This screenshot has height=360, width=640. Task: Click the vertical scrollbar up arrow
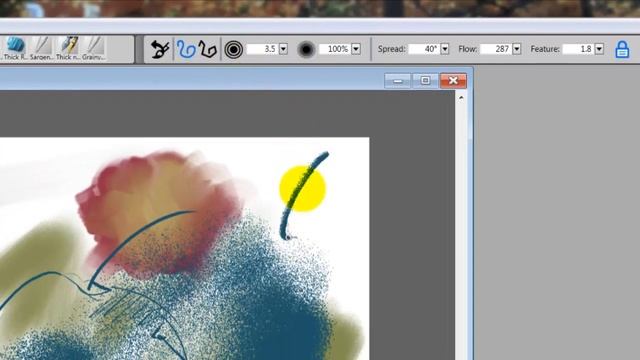click(x=461, y=98)
